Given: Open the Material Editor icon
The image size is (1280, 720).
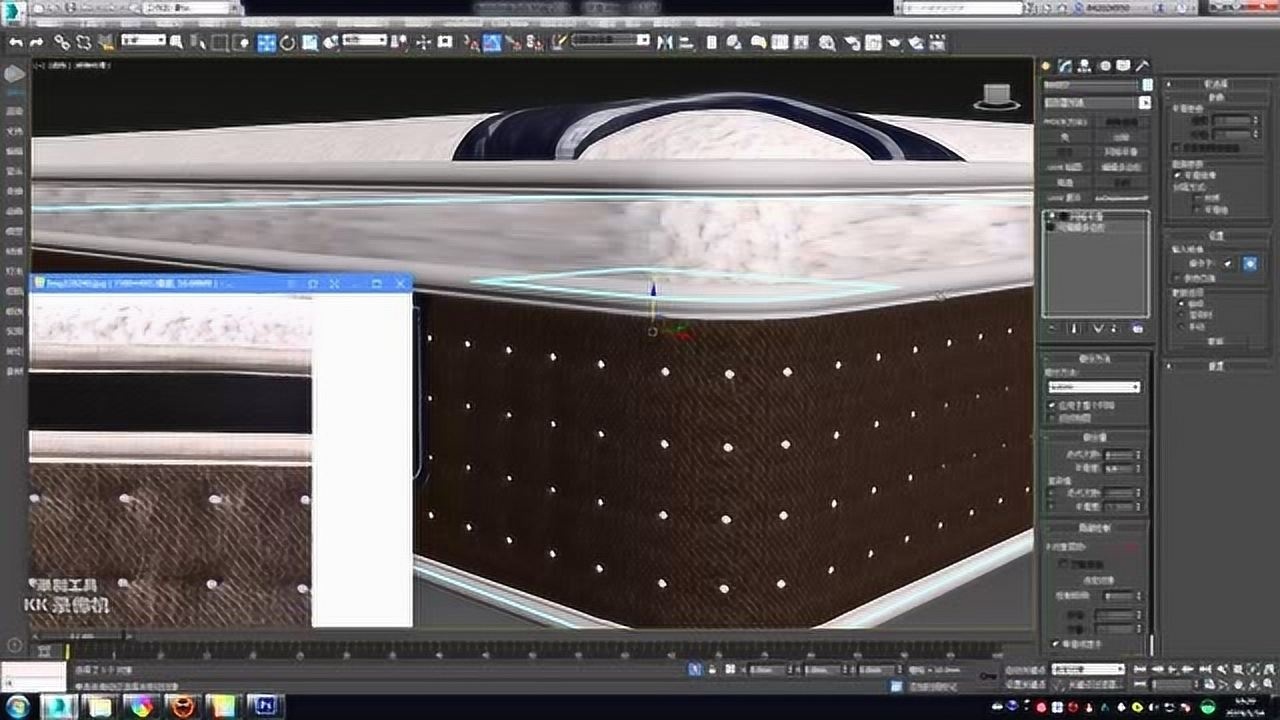Looking at the screenshot, I should click(827, 42).
